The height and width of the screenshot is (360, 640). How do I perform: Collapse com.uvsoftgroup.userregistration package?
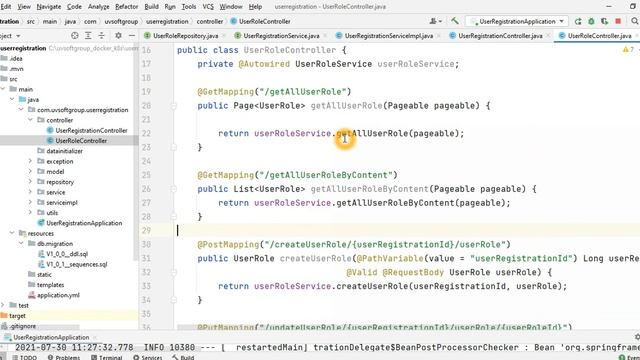[x=21, y=109]
